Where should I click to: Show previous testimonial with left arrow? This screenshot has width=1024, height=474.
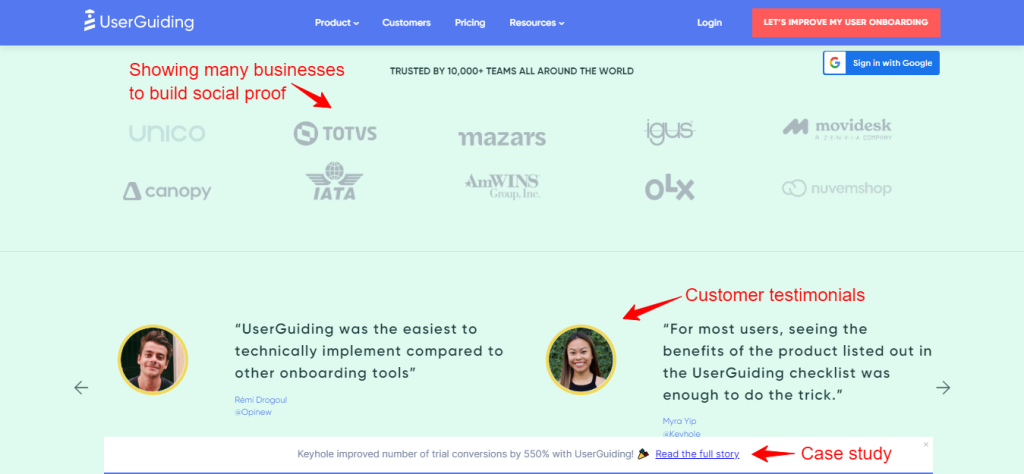(x=81, y=388)
